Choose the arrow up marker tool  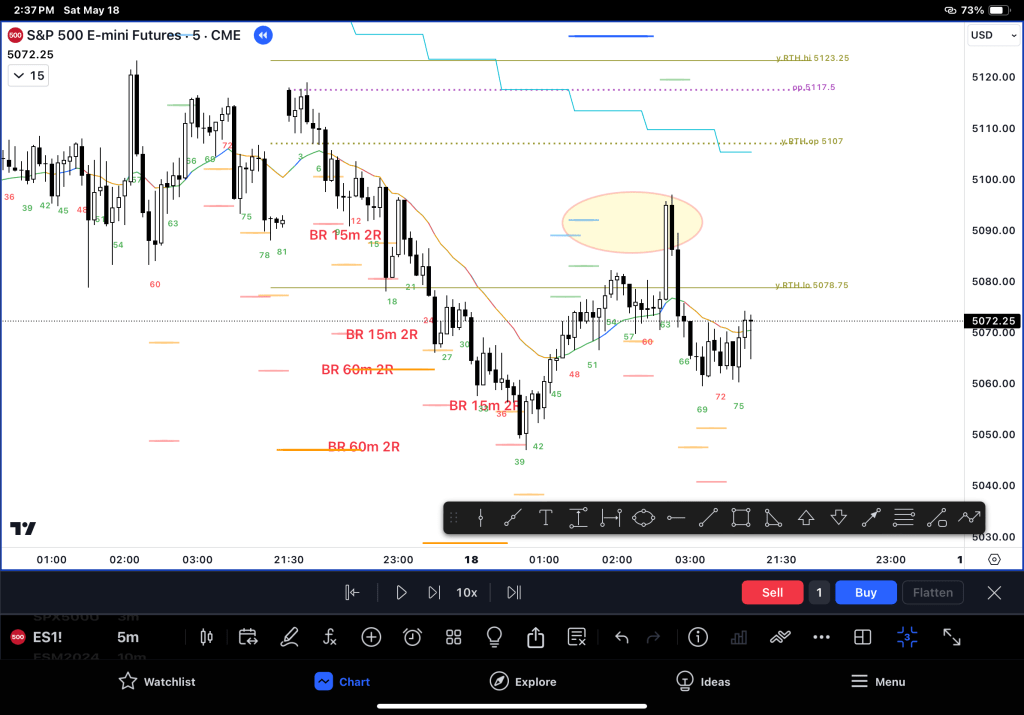[x=806, y=517]
